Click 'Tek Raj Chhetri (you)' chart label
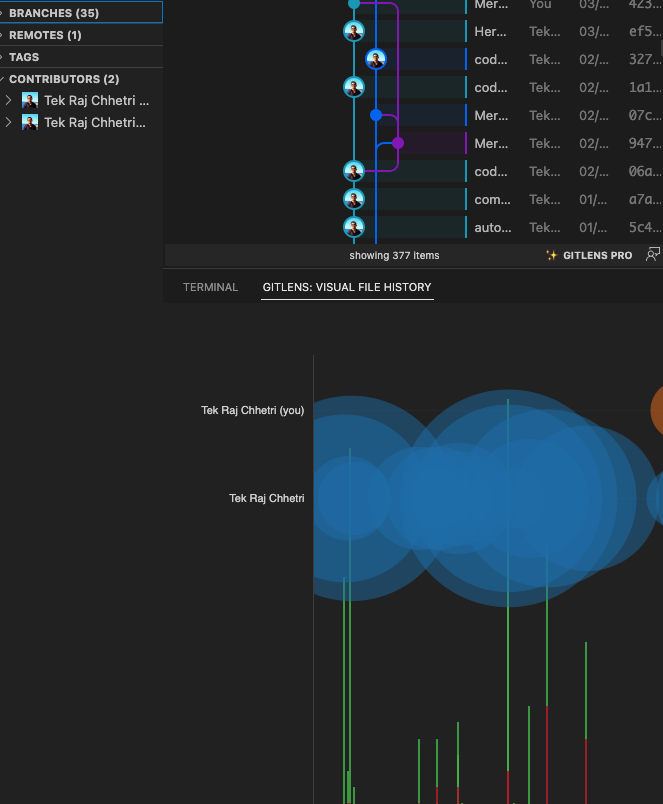Screen dimensions: 663x804 click(252, 410)
